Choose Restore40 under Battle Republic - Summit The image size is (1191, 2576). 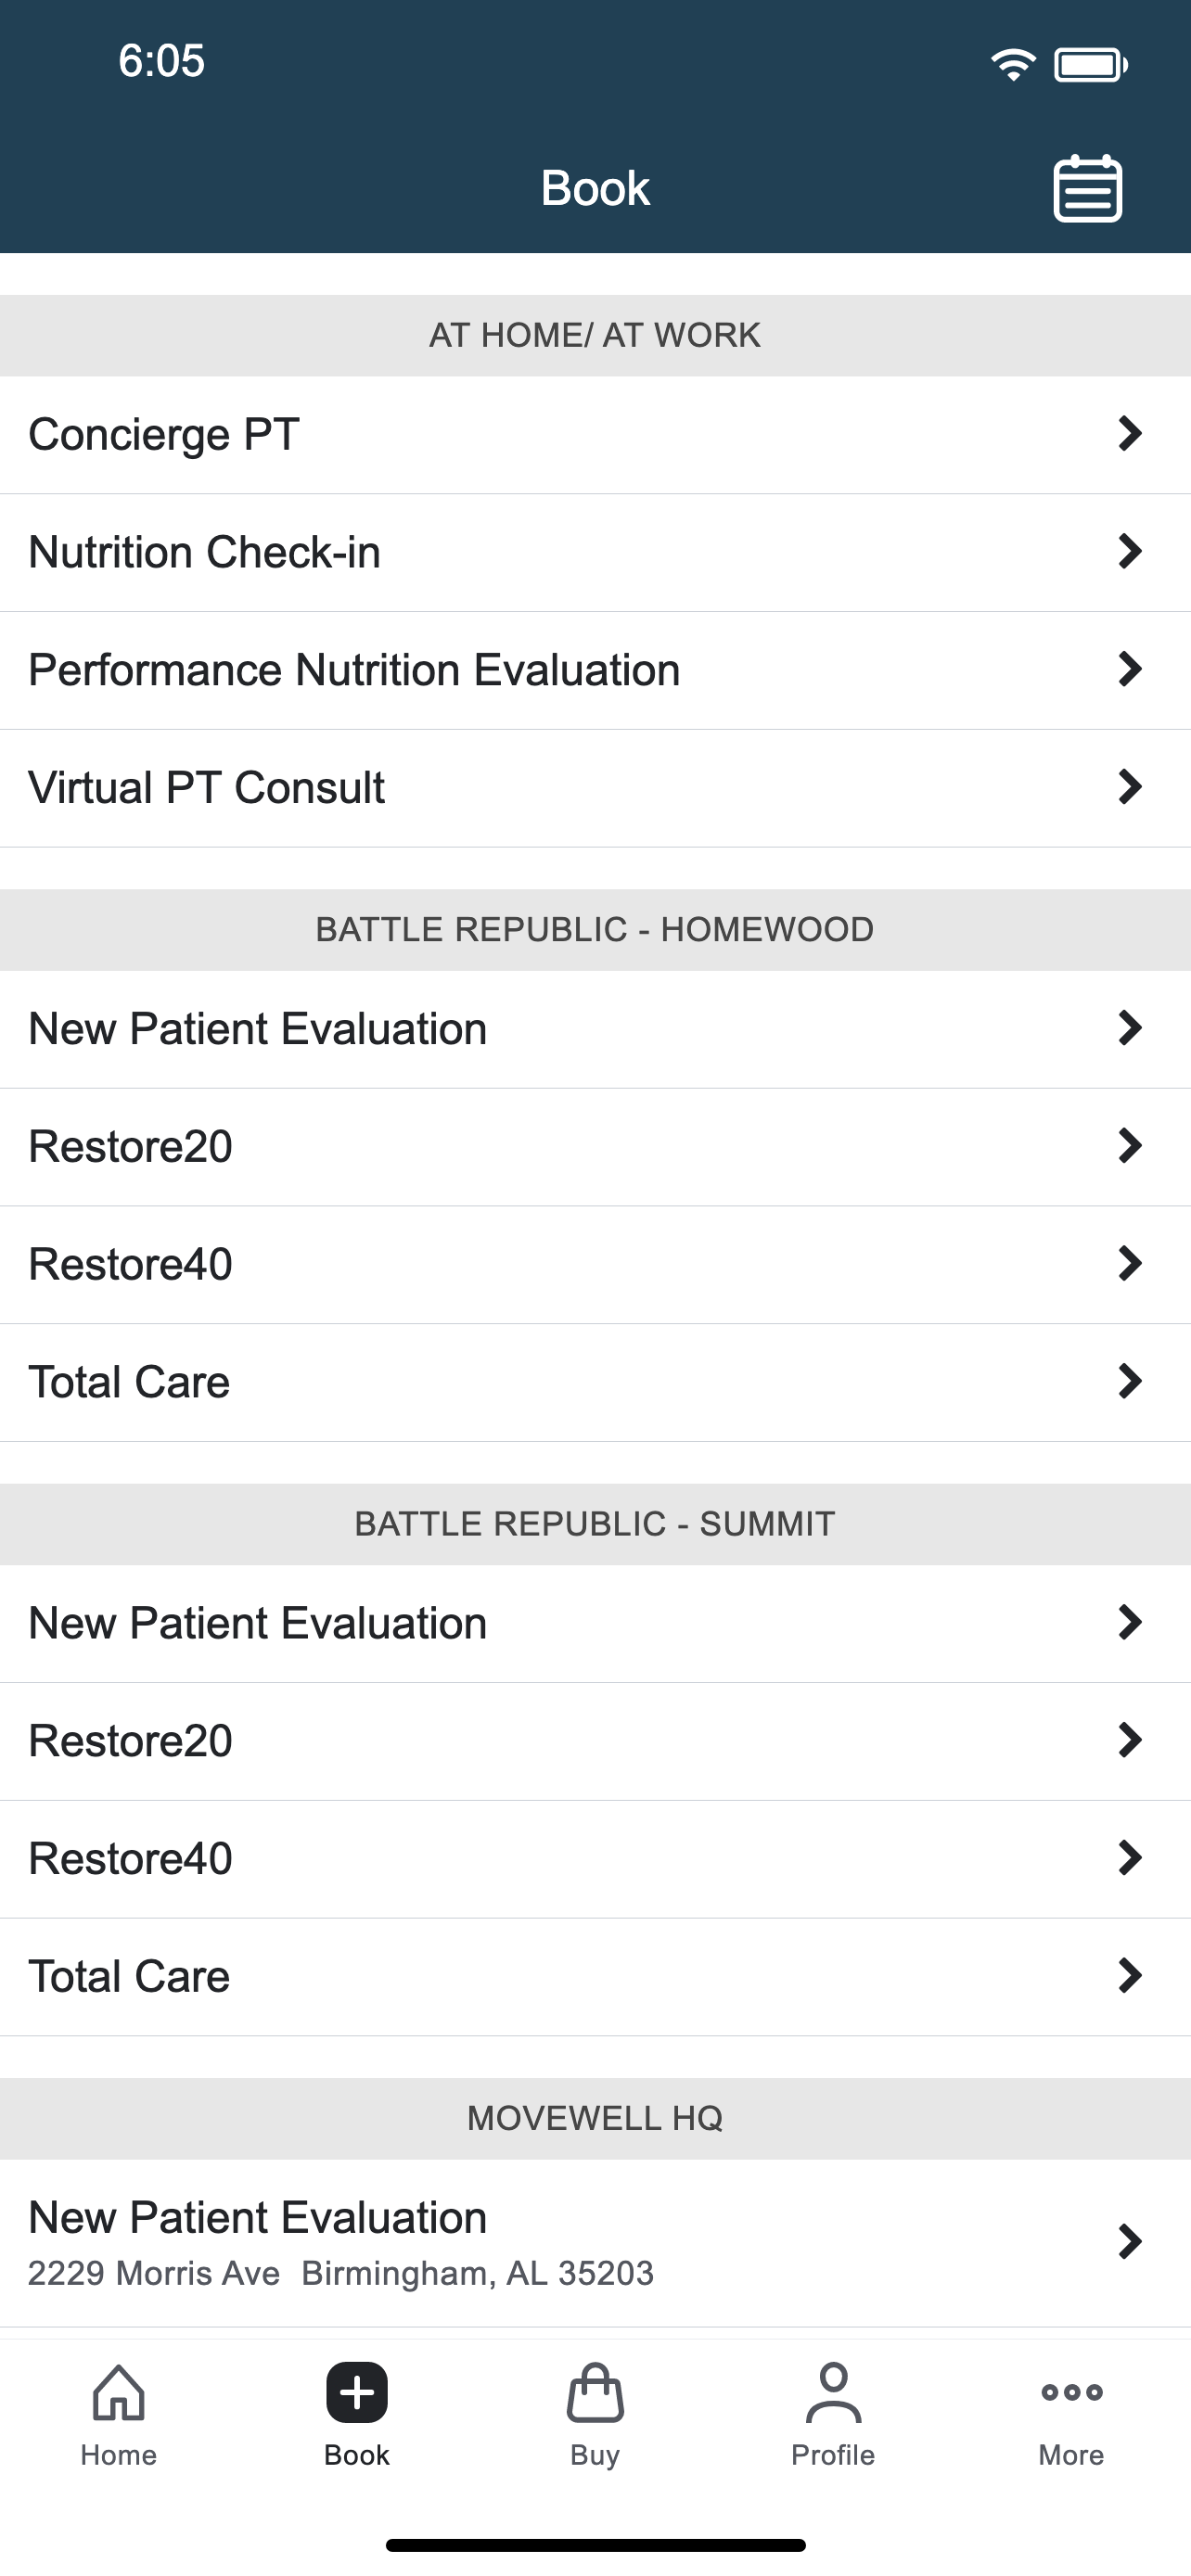point(595,1859)
